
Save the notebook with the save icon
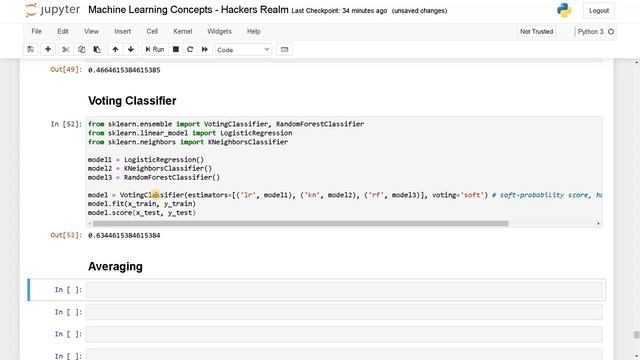pos(31,49)
